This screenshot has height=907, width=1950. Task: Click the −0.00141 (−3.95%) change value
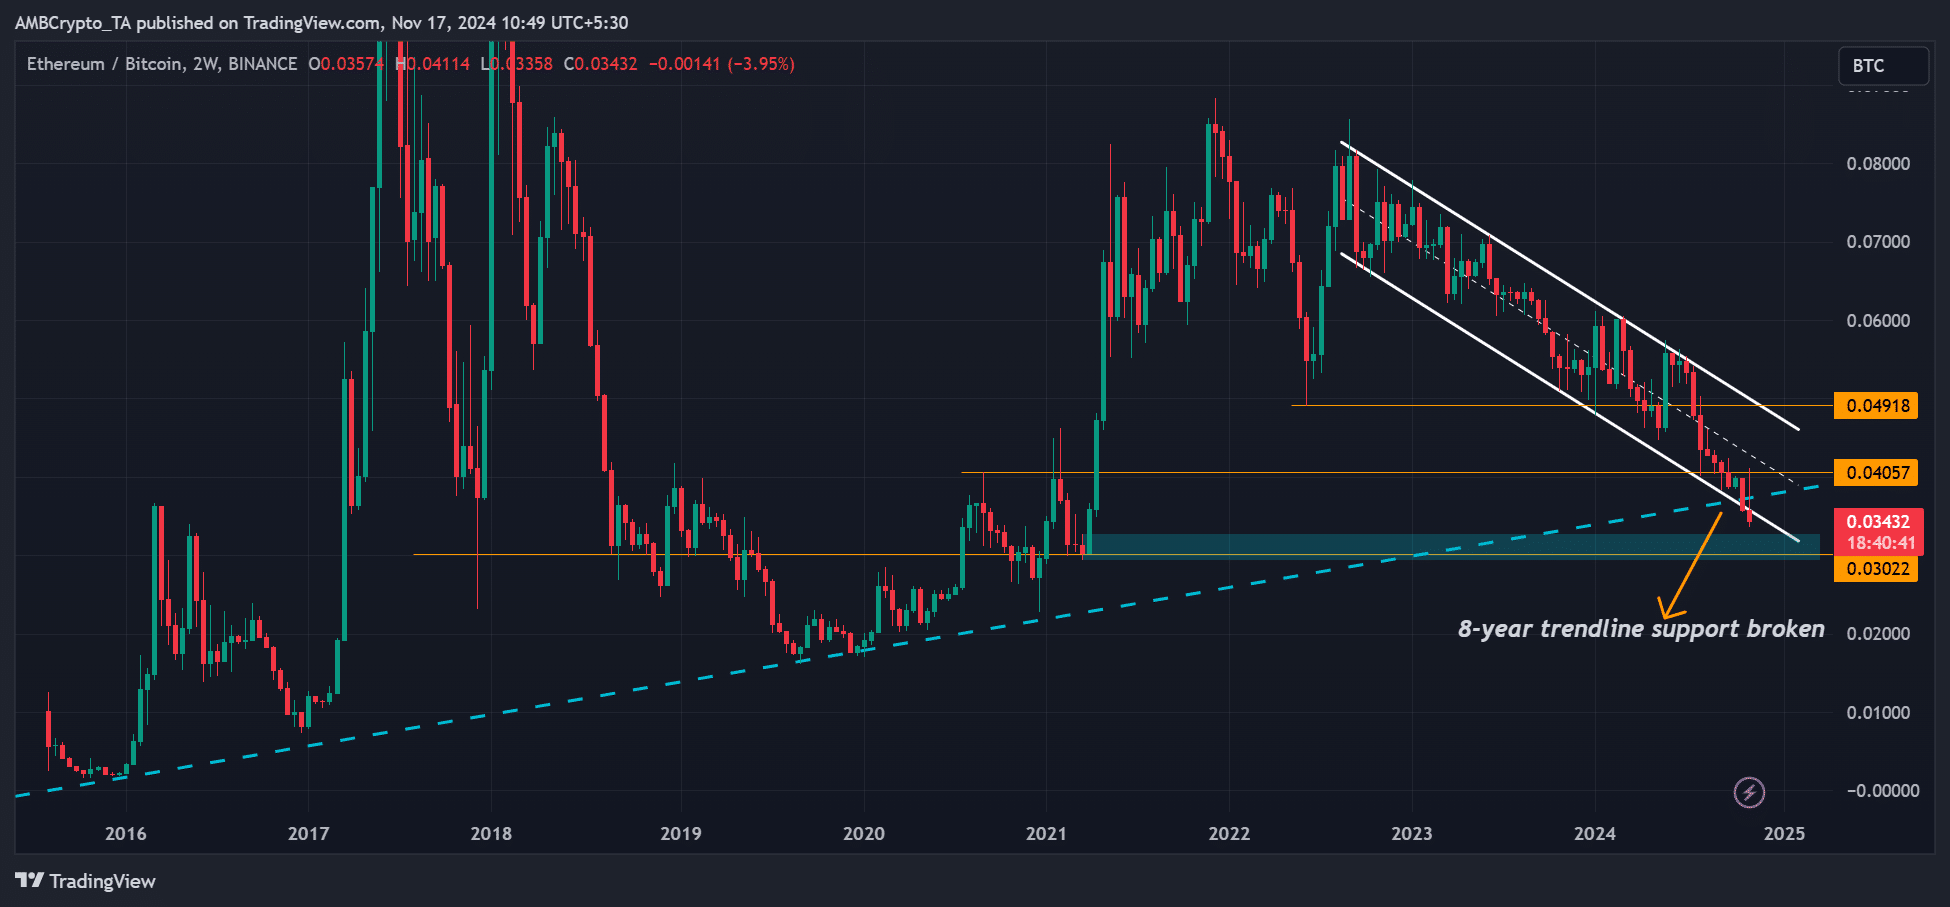(722, 64)
